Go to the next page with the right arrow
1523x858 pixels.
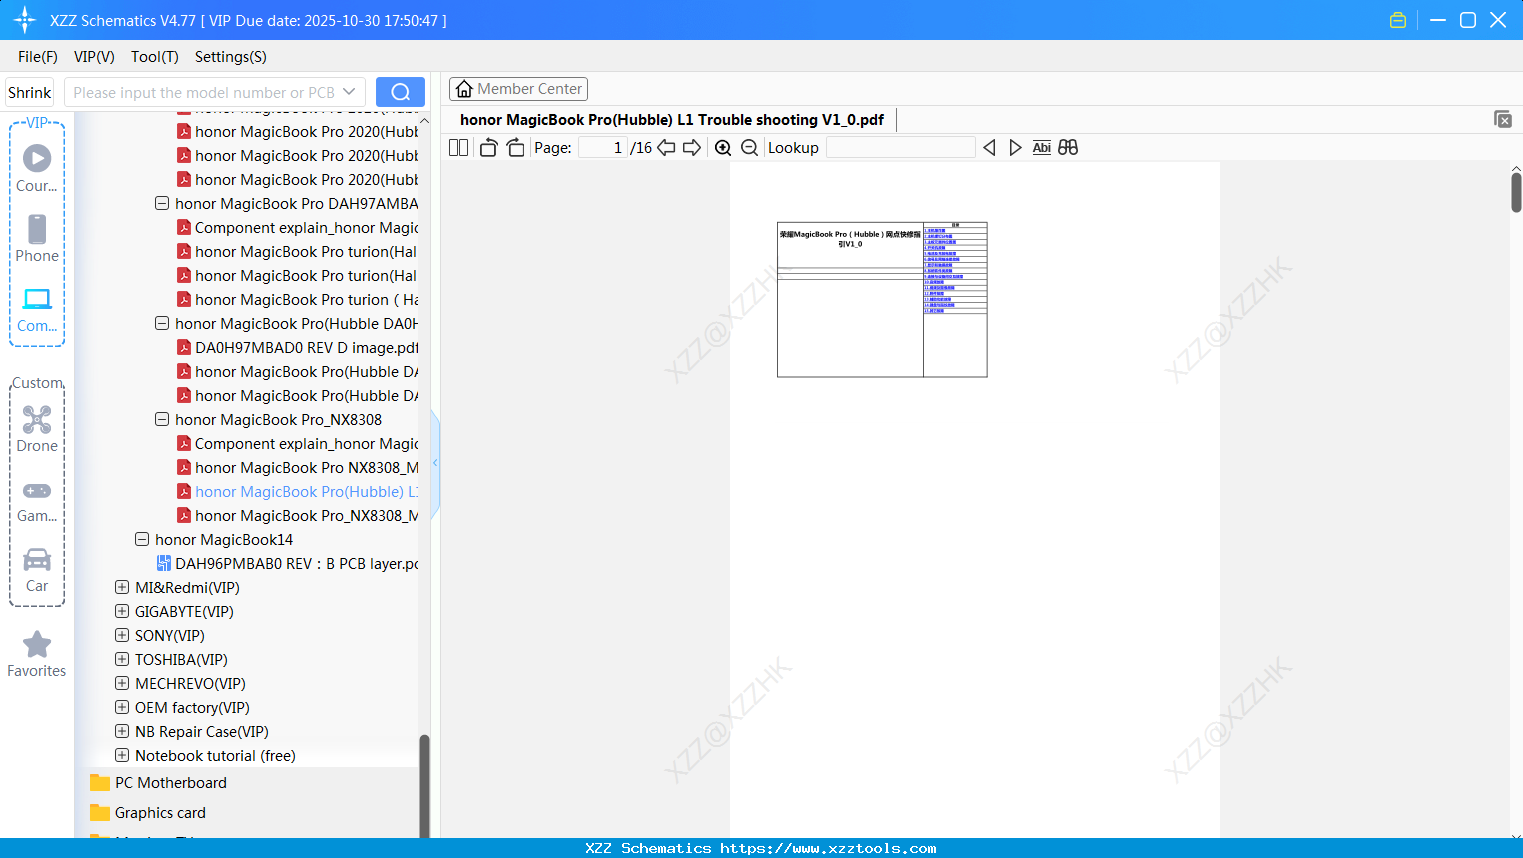pyautogui.click(x=692, y=148)
